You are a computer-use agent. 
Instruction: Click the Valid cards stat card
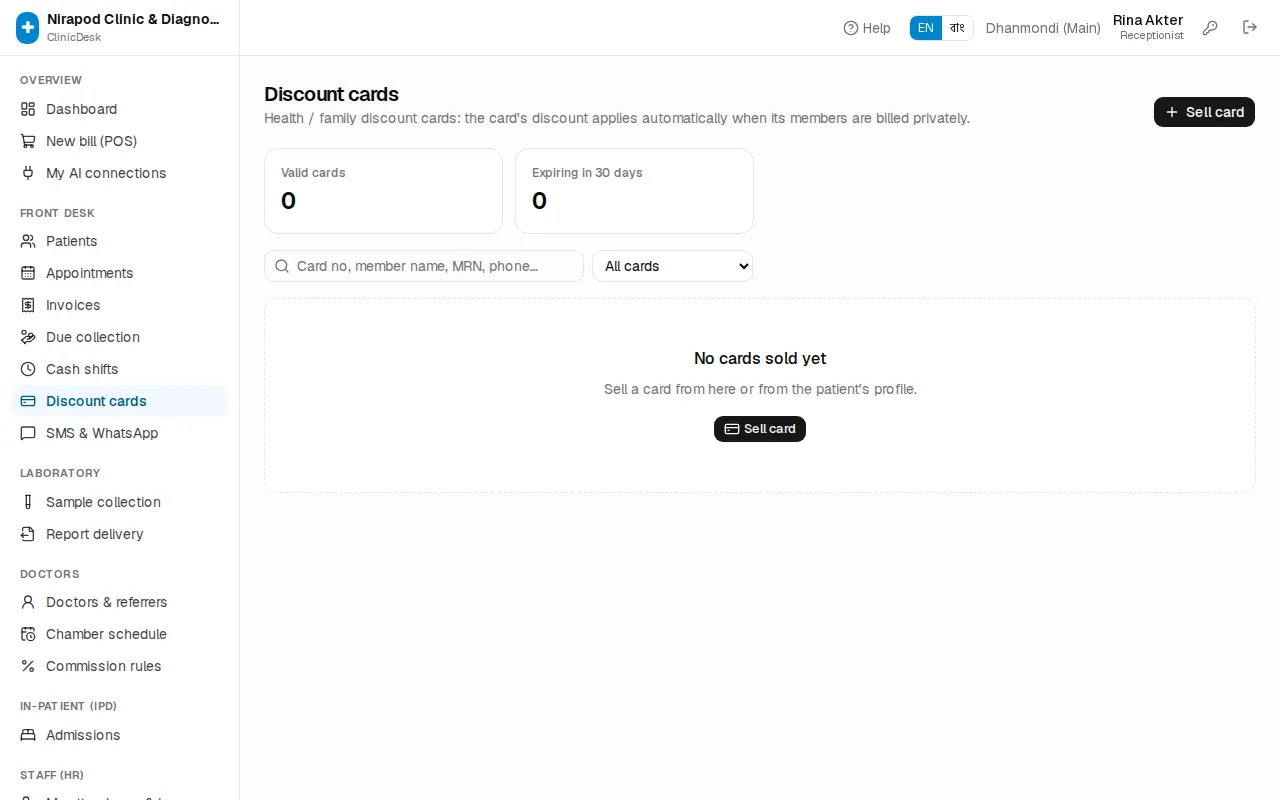pyautogui.click(x=383, y=191)
